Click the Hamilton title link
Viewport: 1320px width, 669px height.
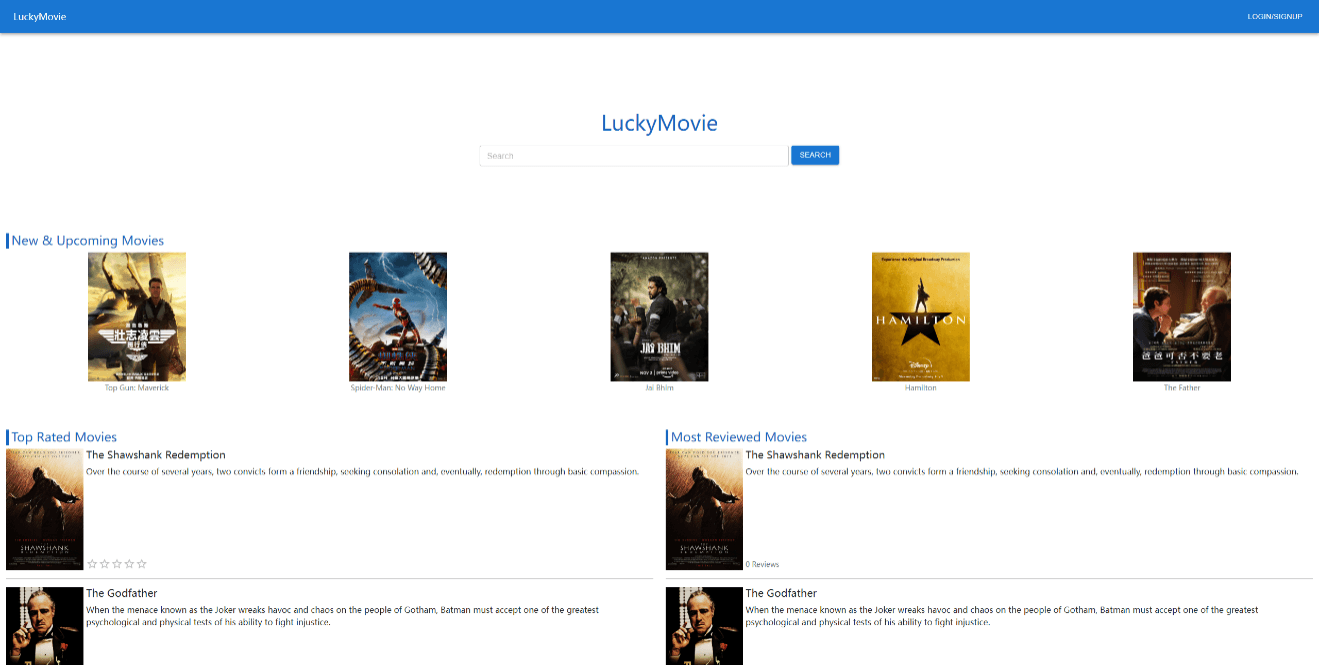(x=921, y=388)
